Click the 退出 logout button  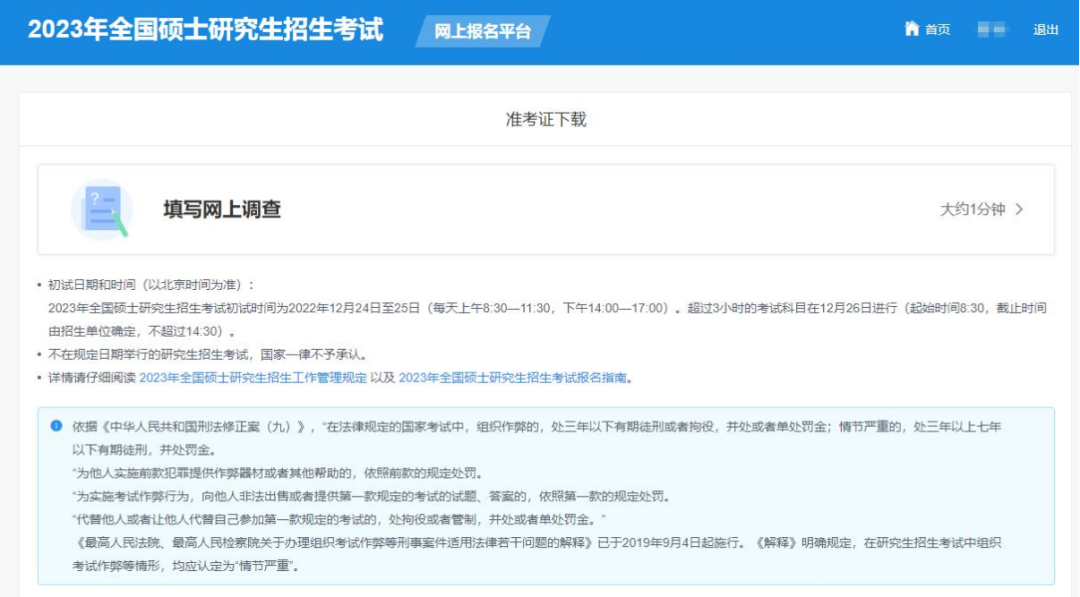click(x=1043, y=28)
